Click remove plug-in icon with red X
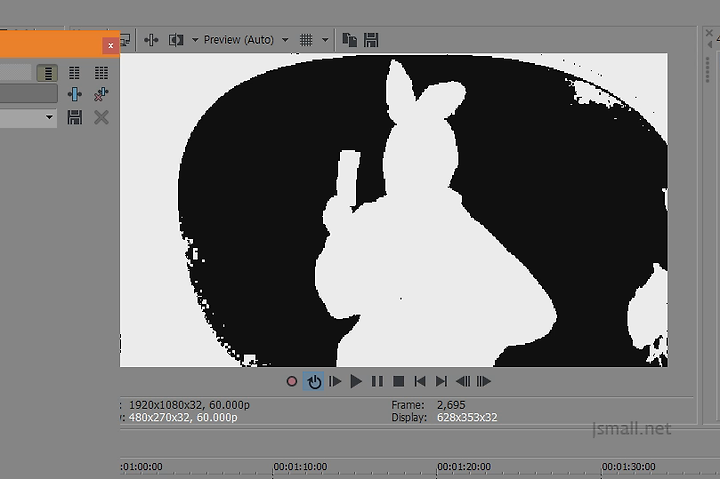The image size is (720, 479). tap(101, 95)
